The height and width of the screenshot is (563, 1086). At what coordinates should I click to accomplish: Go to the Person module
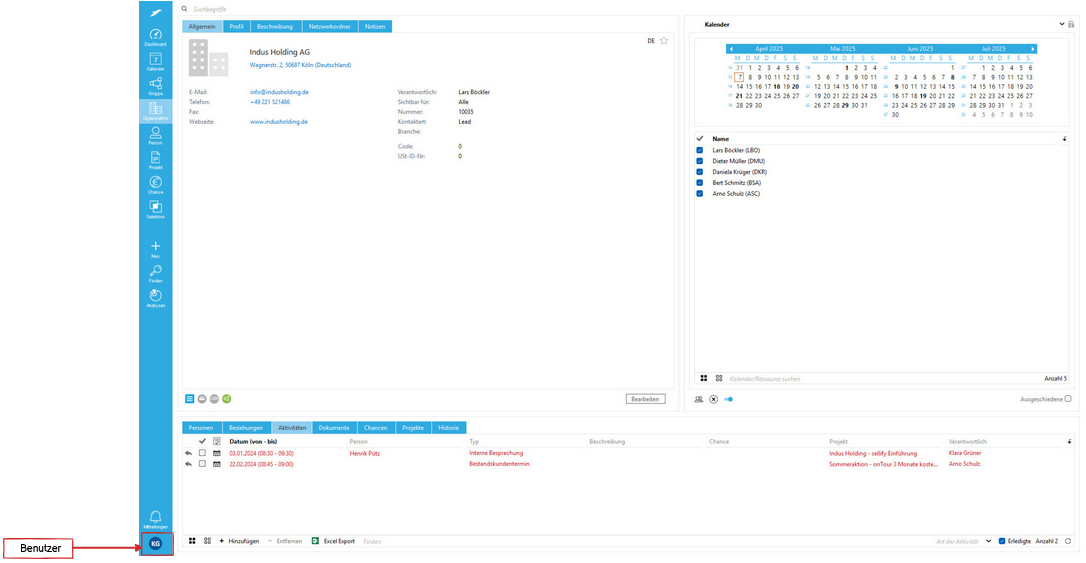click(155, 135)
